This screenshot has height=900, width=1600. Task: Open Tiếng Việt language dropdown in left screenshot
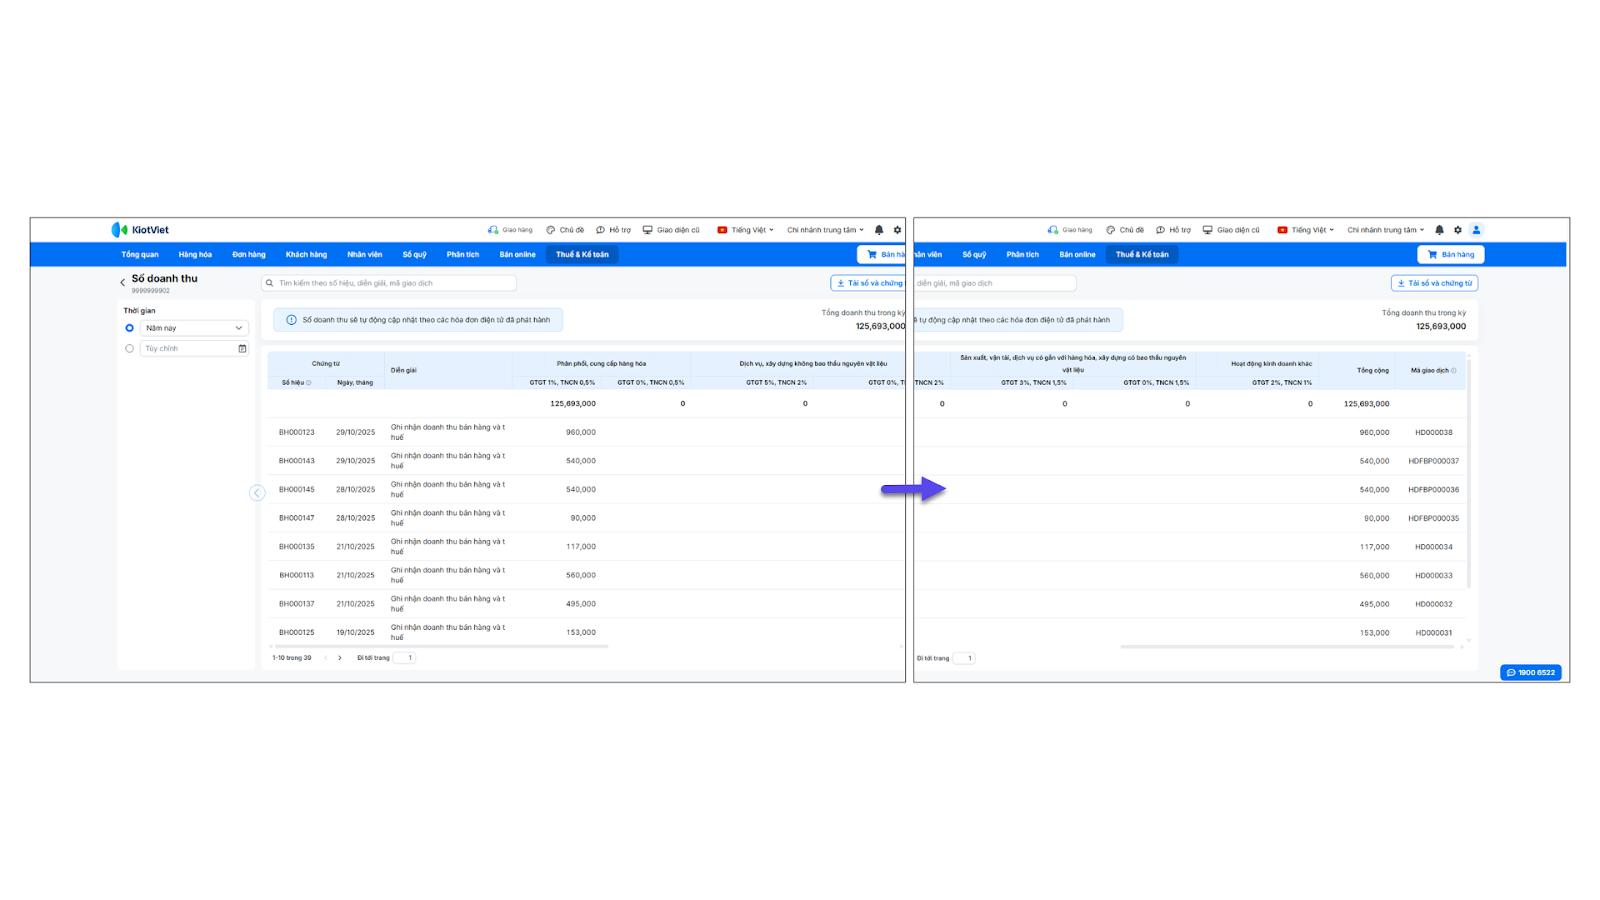coord(746,230)
